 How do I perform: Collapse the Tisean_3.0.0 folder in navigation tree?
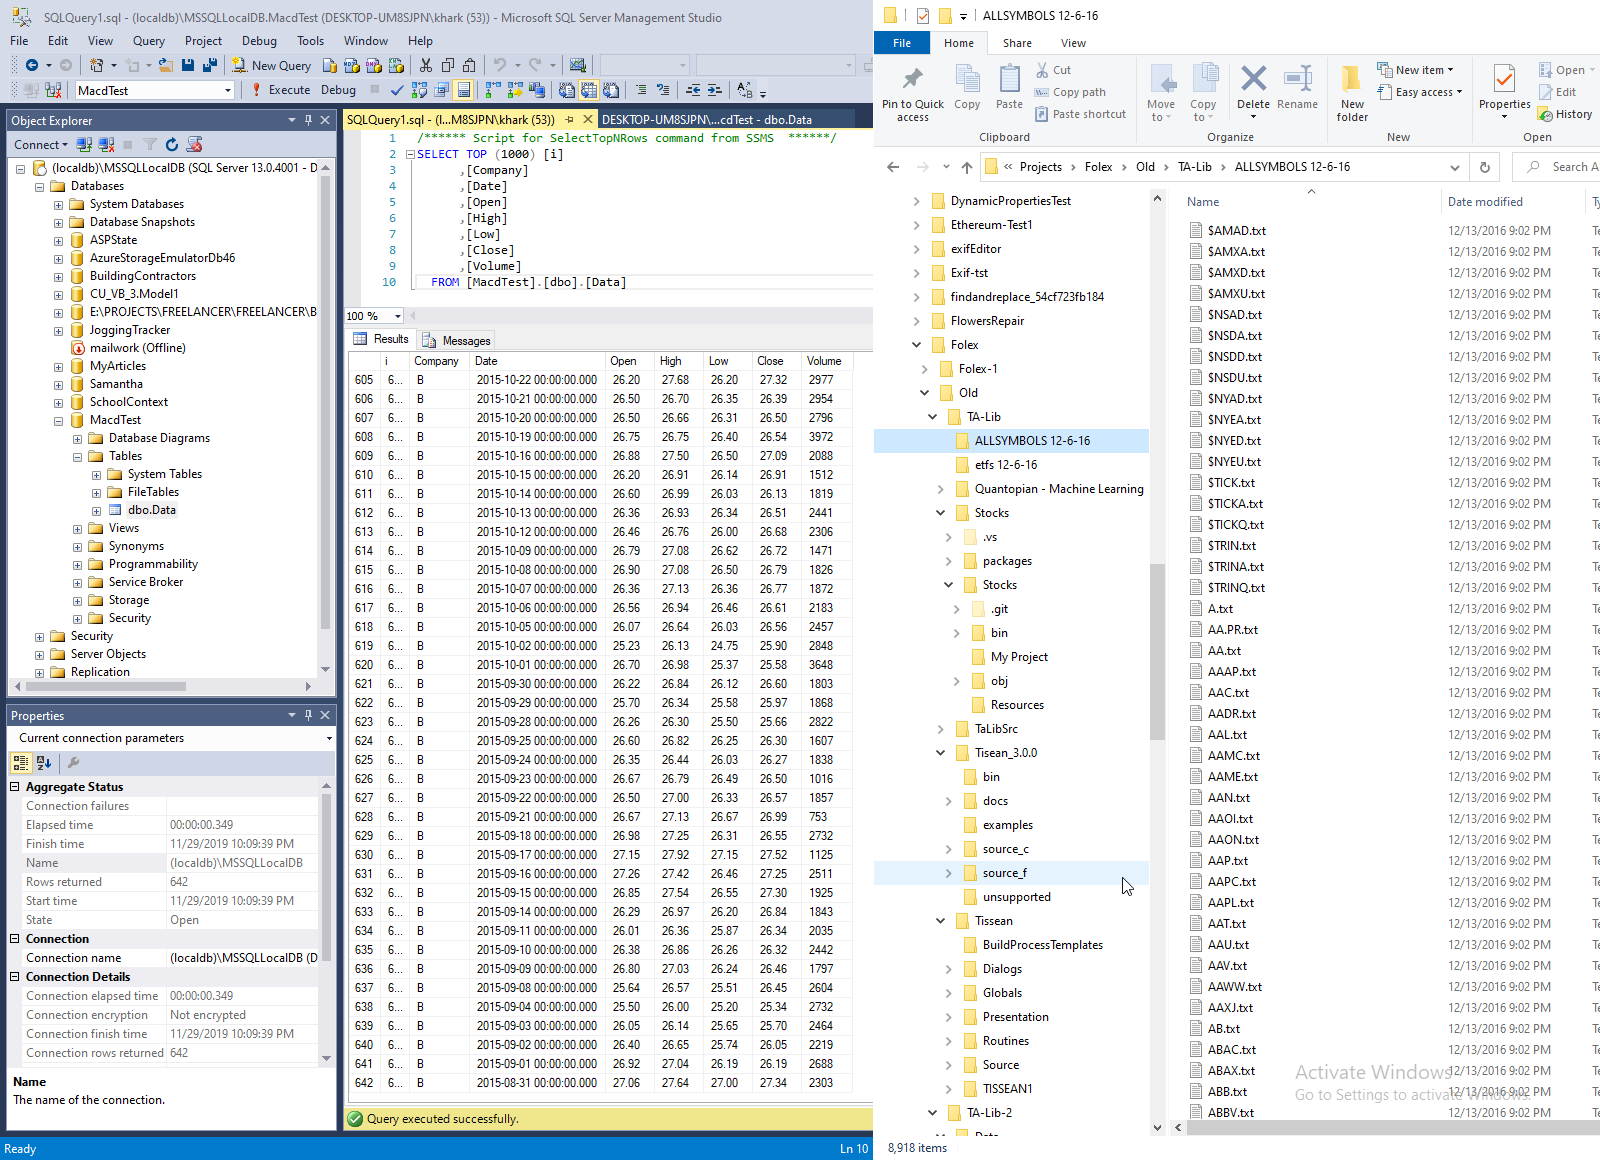tap(940, 753)
